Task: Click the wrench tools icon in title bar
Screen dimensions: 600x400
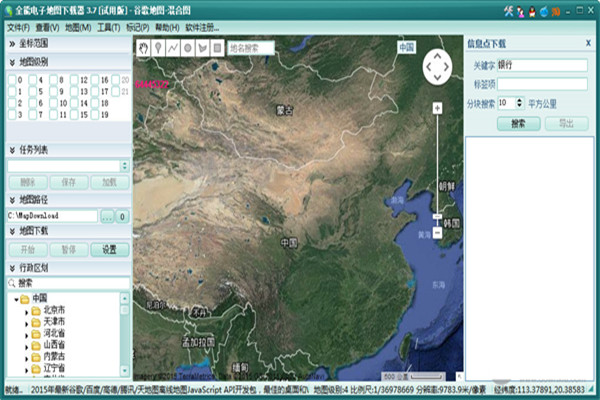Action: (x=509, y=10)
